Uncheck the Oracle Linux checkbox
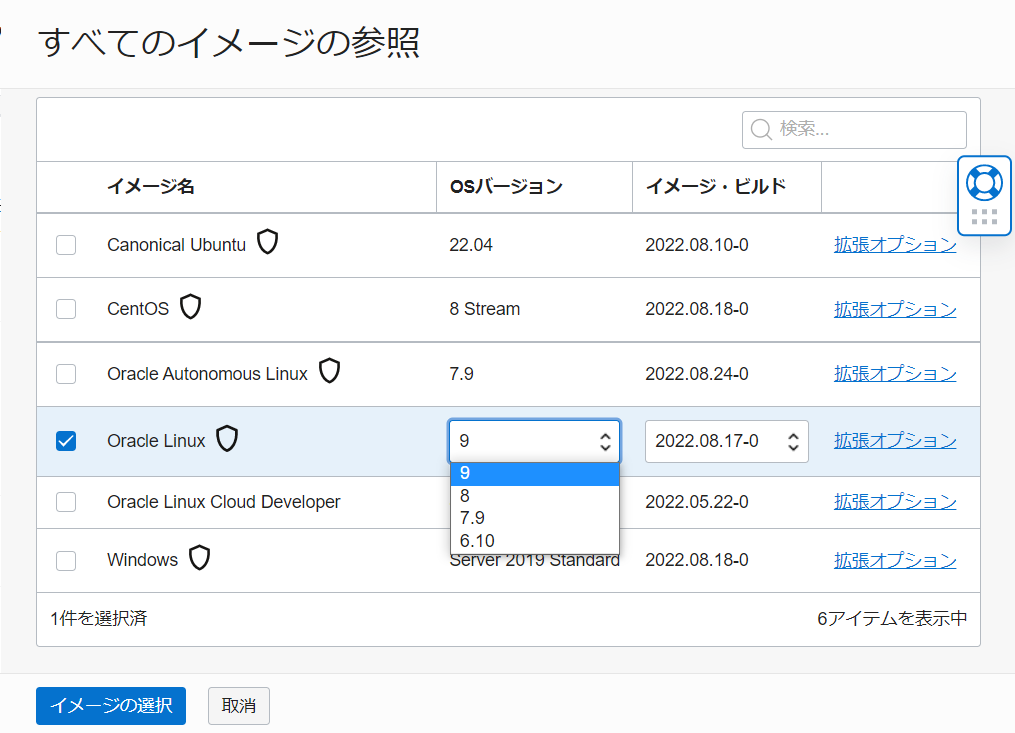Image resolution: width=1015 pixels, height=733 pixels. 66,441
